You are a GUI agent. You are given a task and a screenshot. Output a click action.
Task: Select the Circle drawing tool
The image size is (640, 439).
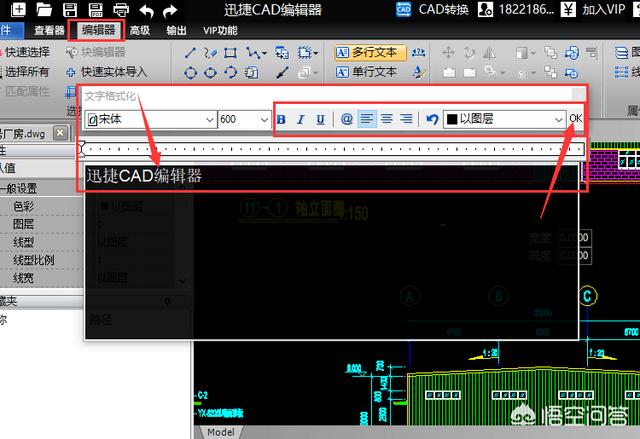pos(190,73)
